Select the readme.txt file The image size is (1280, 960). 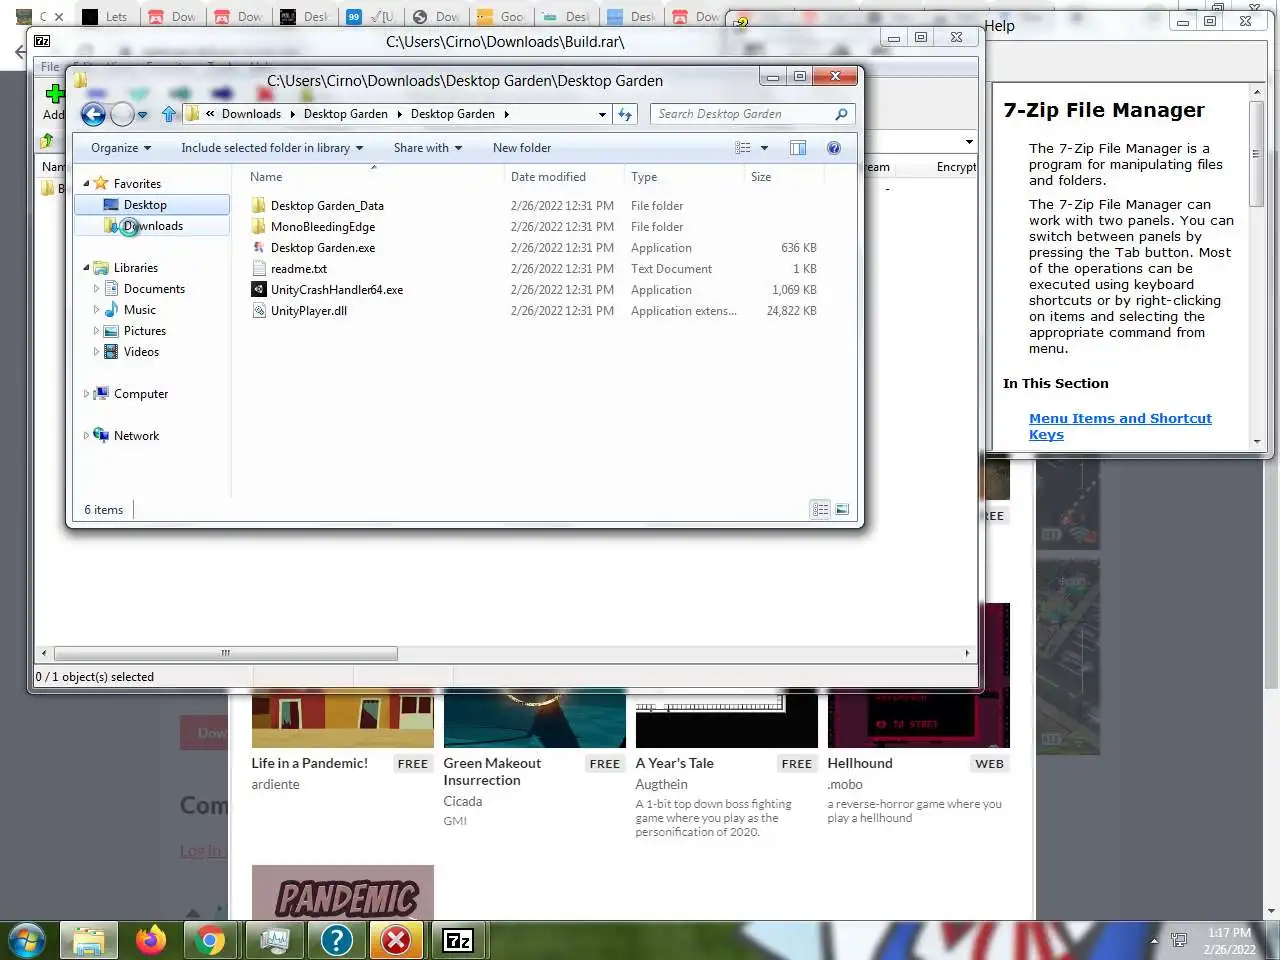coord(299,269)
